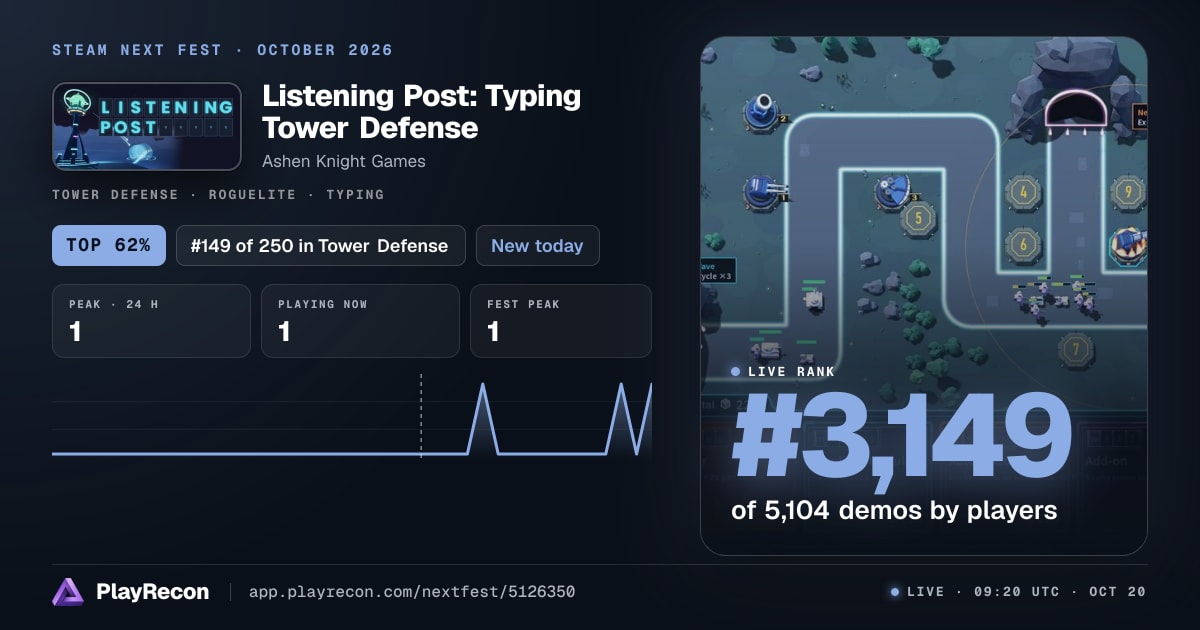Screen dimensions: 1200x630
Task: Click the tower slot numbered 7 in screenshot
Action: click(x=1076, y=349)
